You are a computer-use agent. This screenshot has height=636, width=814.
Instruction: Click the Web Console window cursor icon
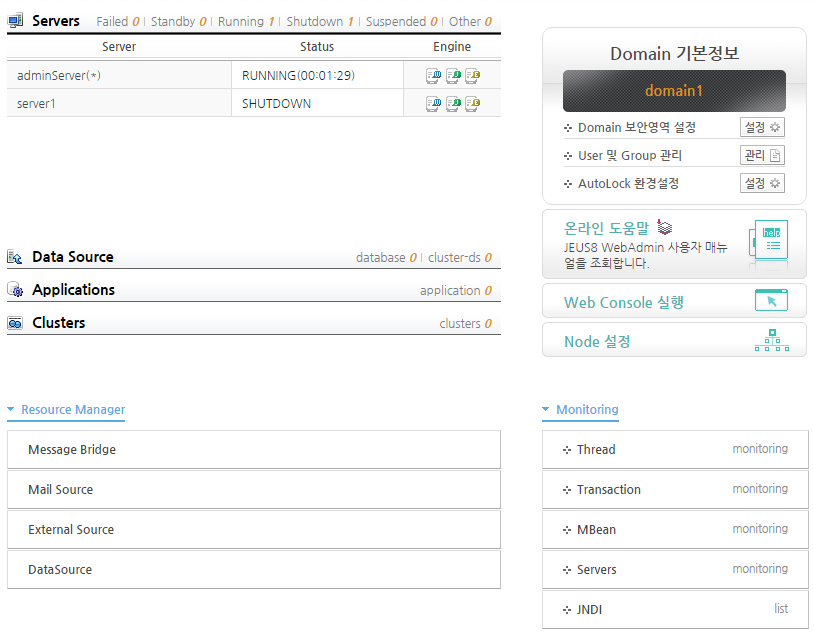tap(771, 300)
